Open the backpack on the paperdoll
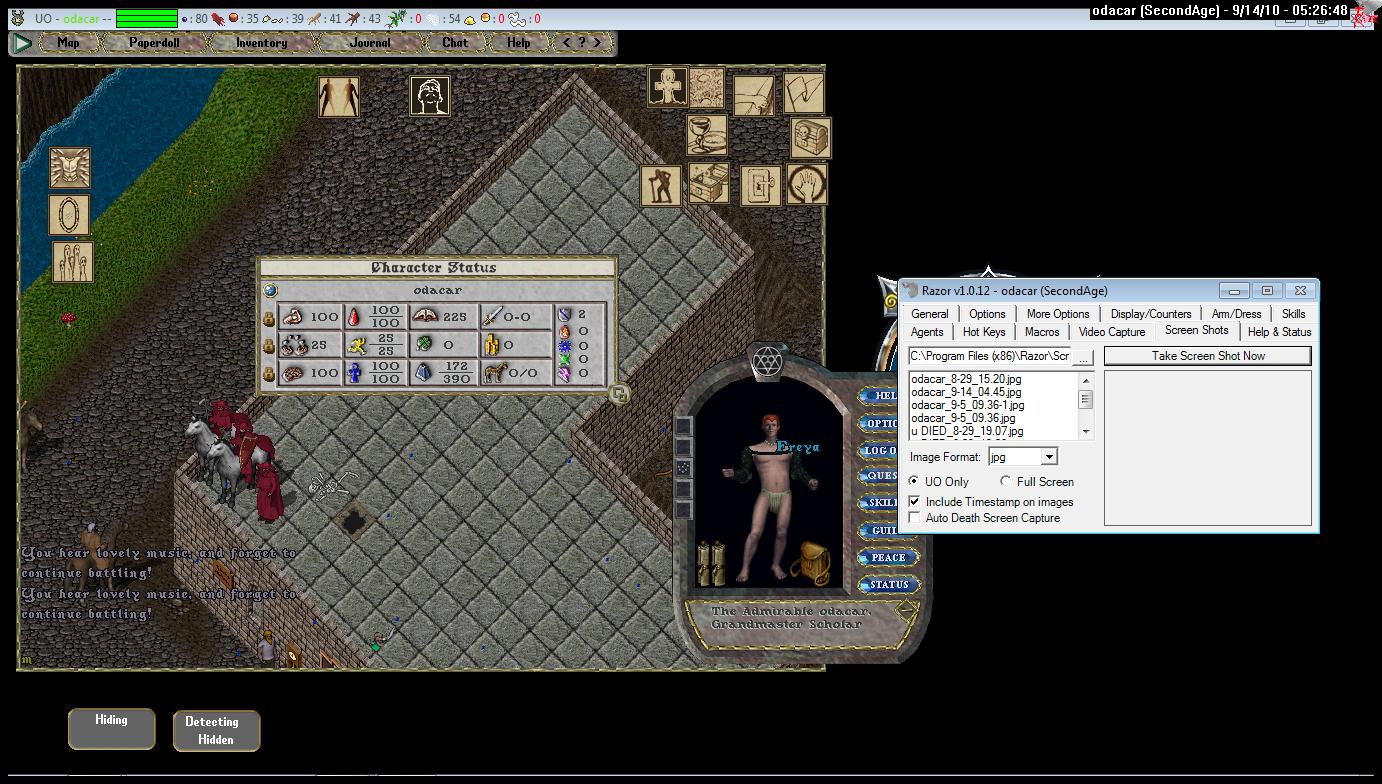 (x=810, y=563)
